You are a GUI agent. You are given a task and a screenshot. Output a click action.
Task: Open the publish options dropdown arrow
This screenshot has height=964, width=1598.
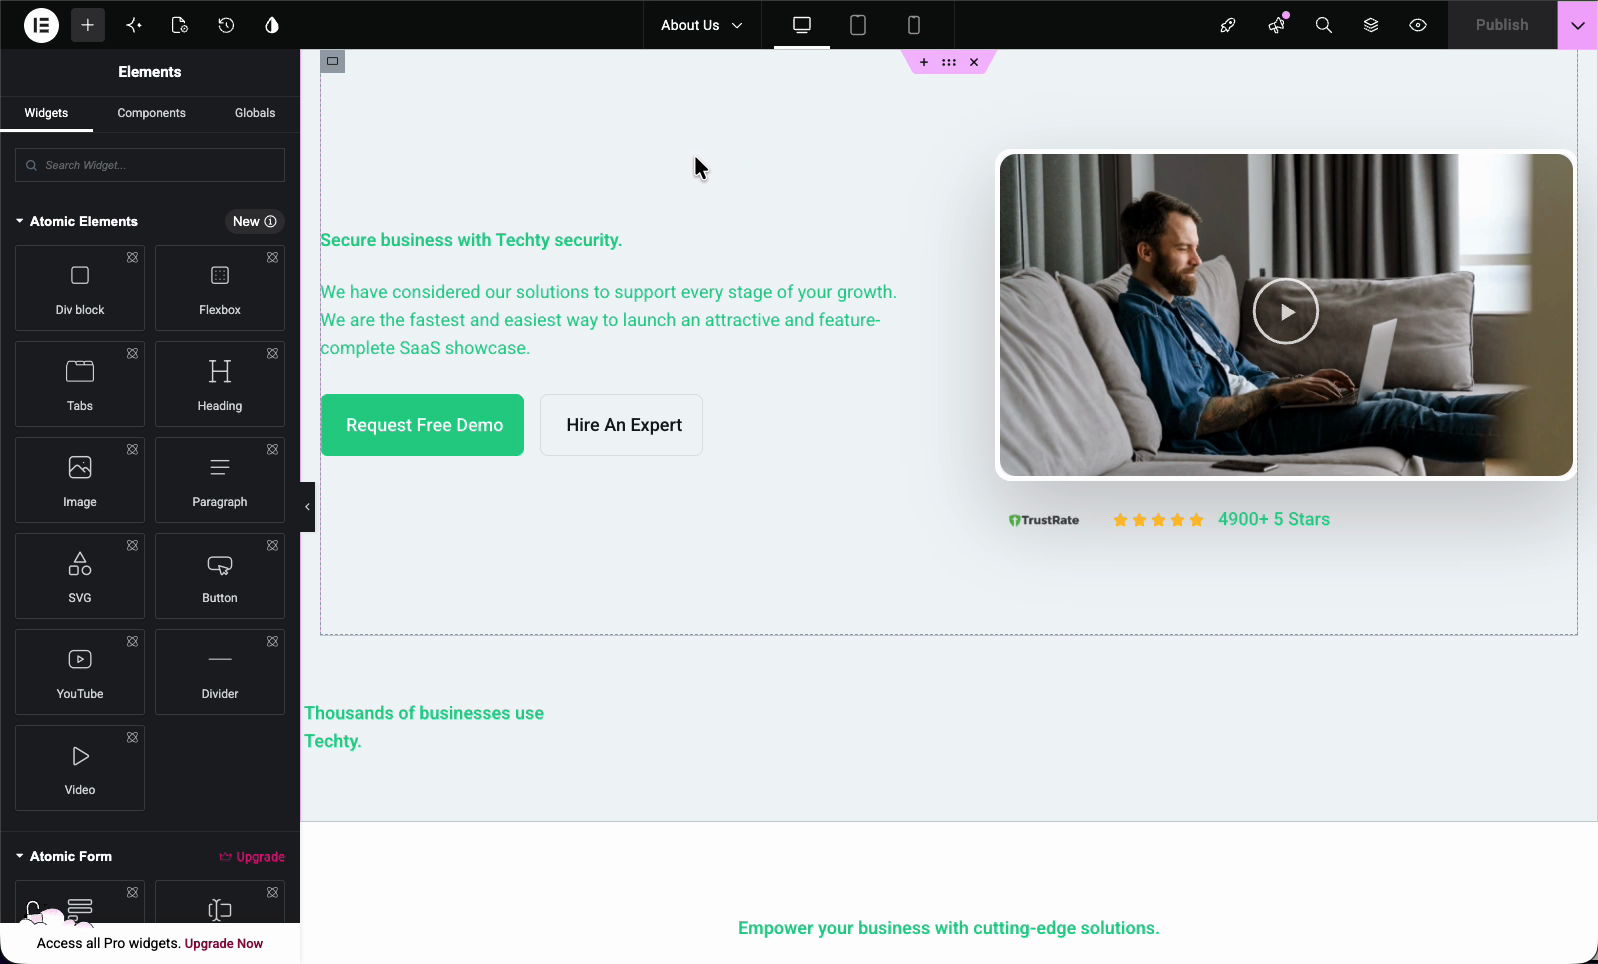point(1578,25)
